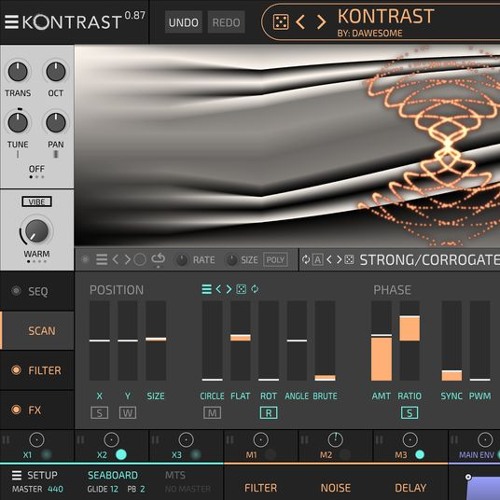Open the FX side tab
The height and width of the screenshot is (500, 500).
click(37, 409)
